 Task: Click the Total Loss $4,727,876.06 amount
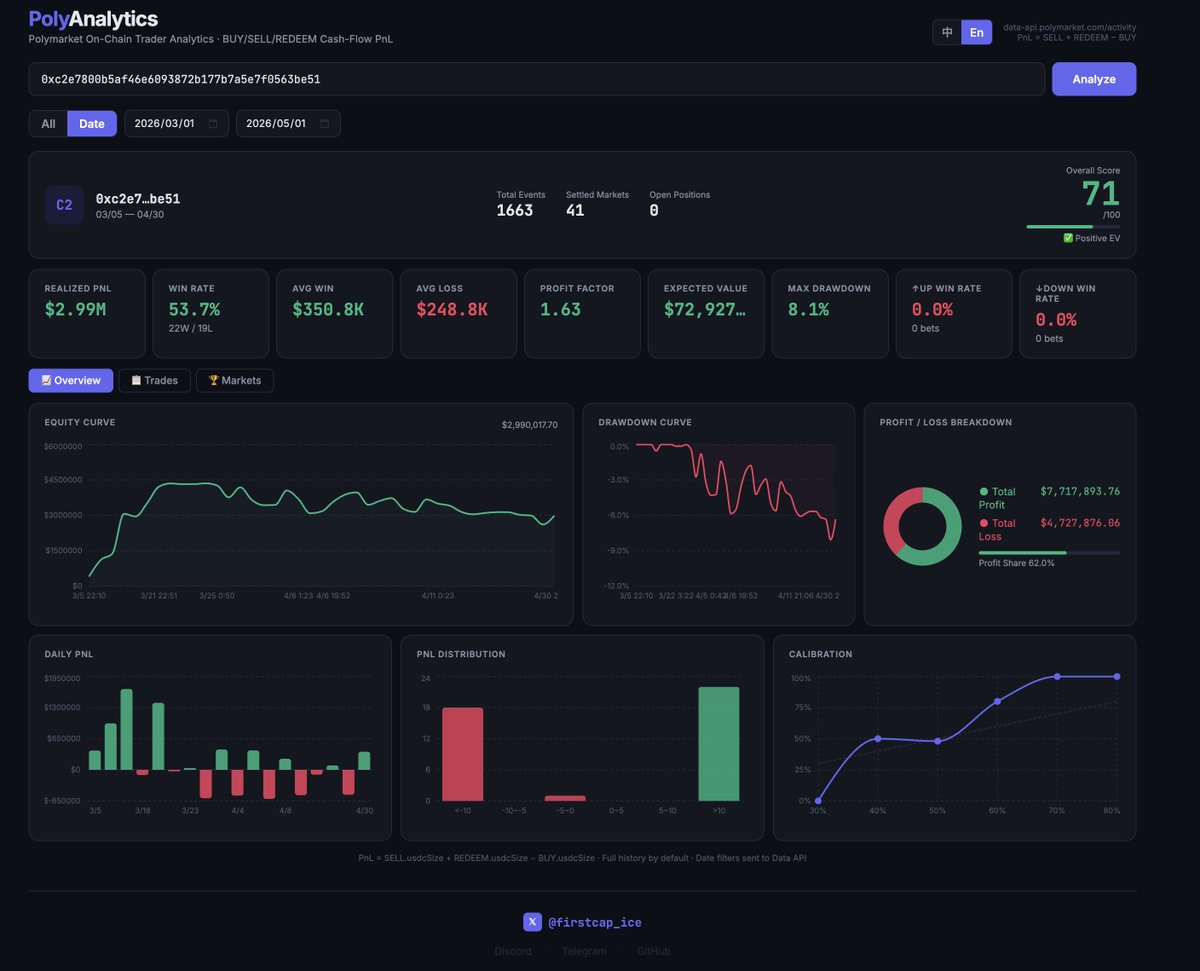point(1080,522)
